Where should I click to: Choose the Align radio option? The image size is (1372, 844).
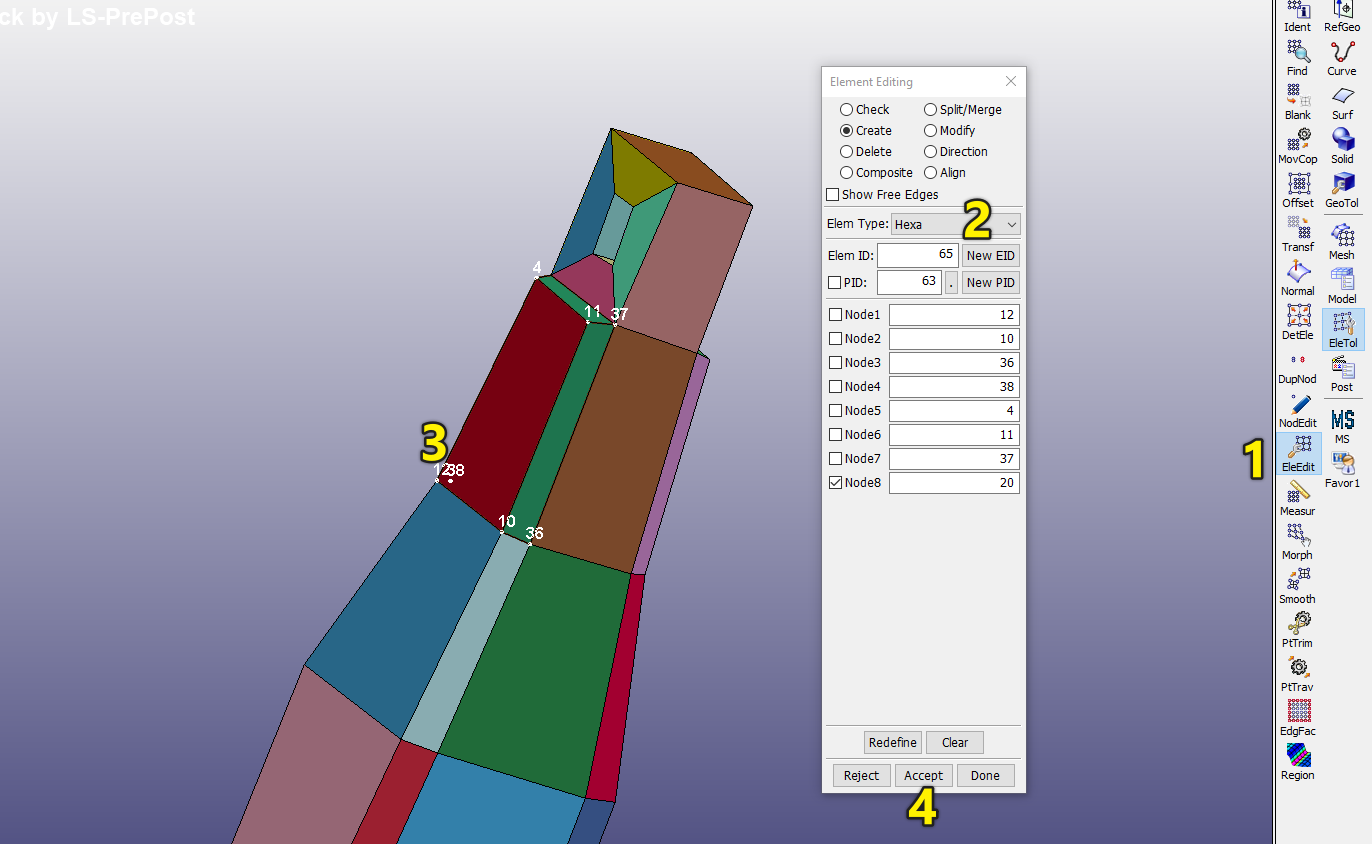point(930,173)
